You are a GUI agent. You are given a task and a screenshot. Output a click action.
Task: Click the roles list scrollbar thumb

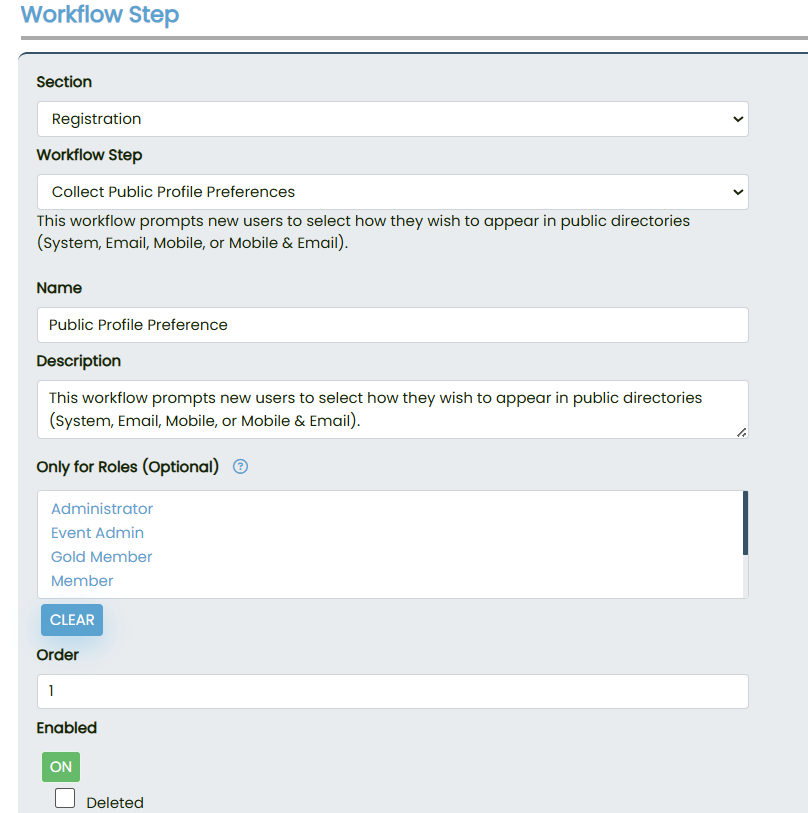click(745, 522)
